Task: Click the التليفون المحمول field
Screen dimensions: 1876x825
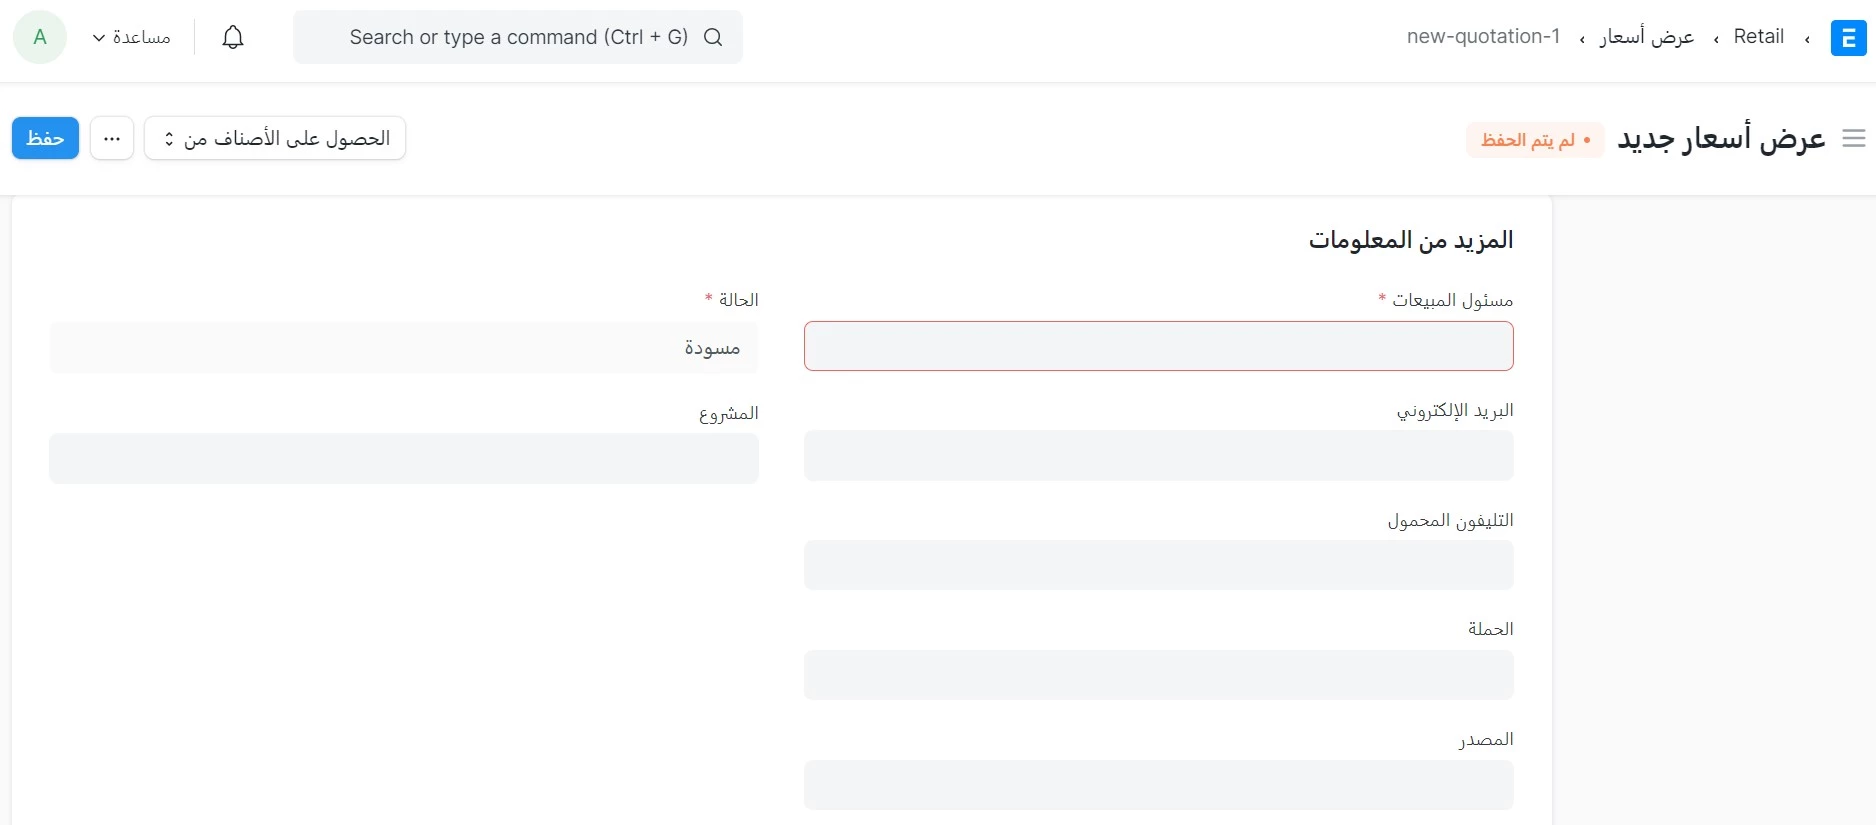Action: pyautogui.click(x=1158, y=565)
